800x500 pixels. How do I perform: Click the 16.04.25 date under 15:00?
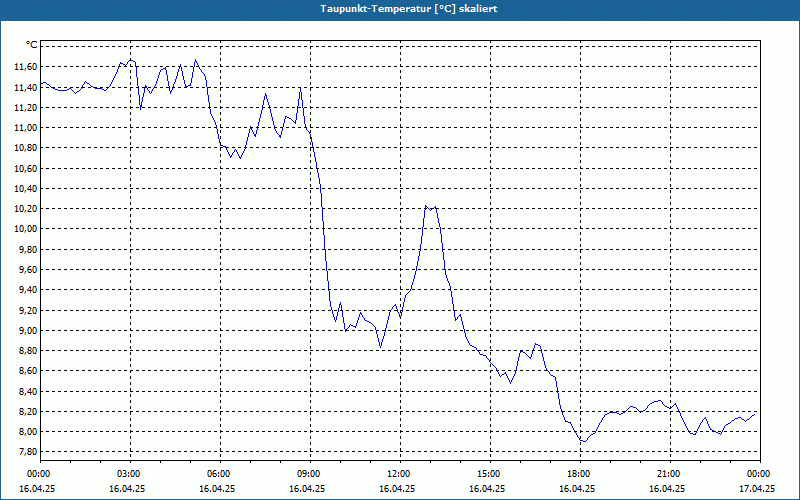[x=487, y=488]
